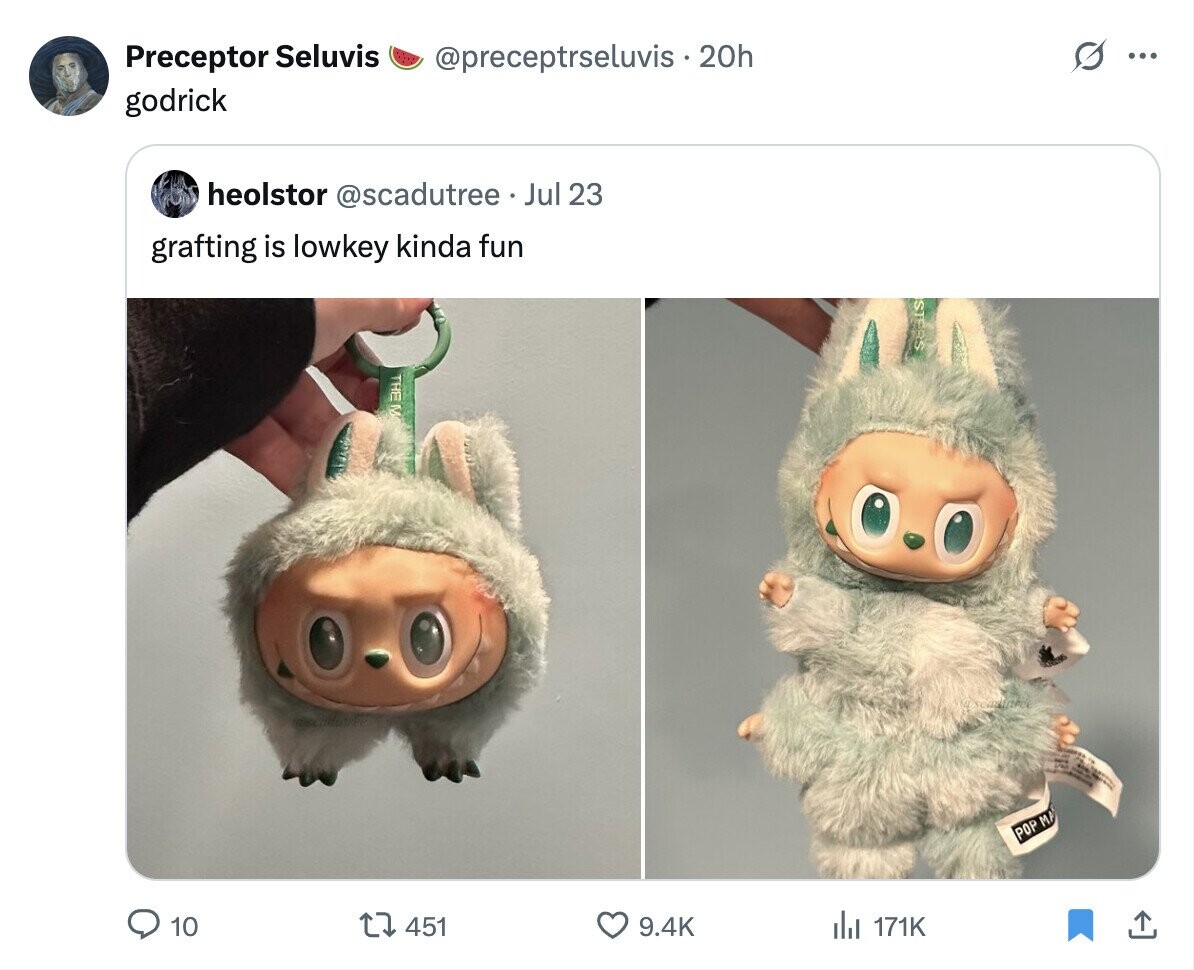1194x970 pixels.
Task: Like the tweet with heart icon
Action: pos(611,926)
